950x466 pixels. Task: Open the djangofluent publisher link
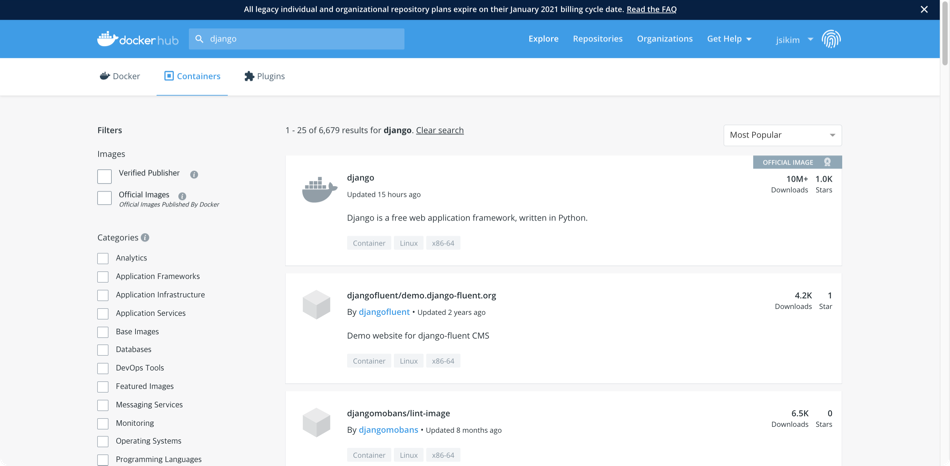pyautogui.click(x=384, y=312)
